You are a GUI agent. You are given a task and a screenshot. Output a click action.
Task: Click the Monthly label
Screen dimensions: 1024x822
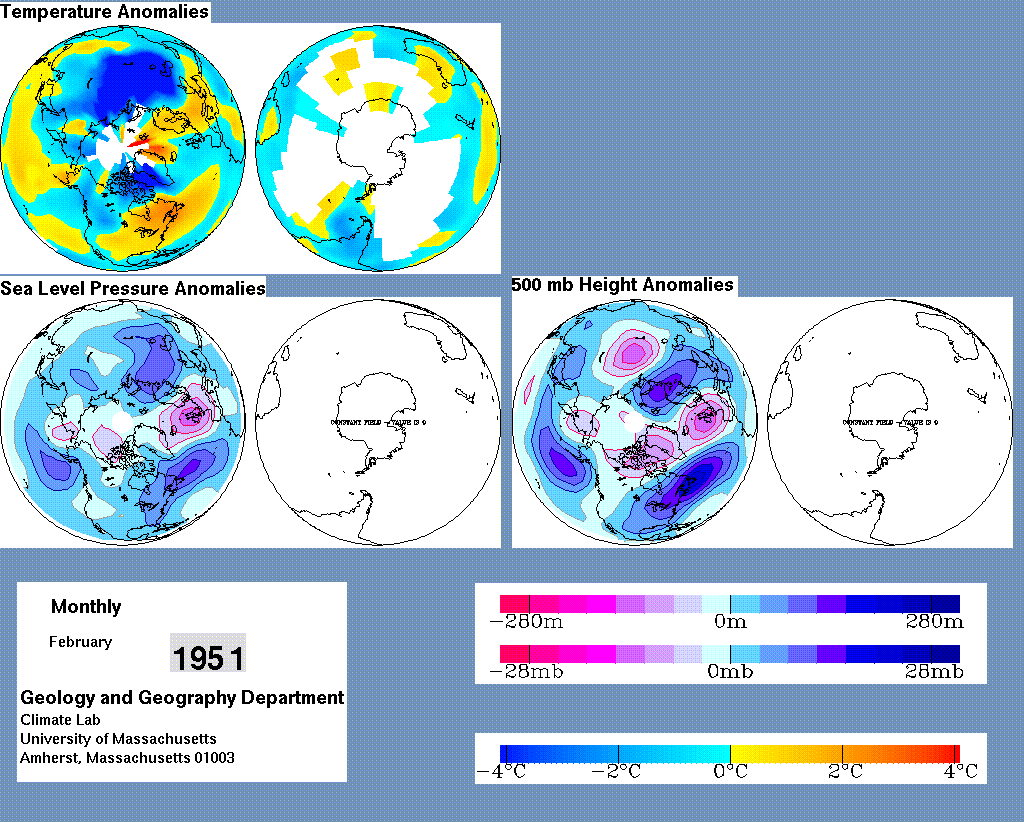point(86,607)
